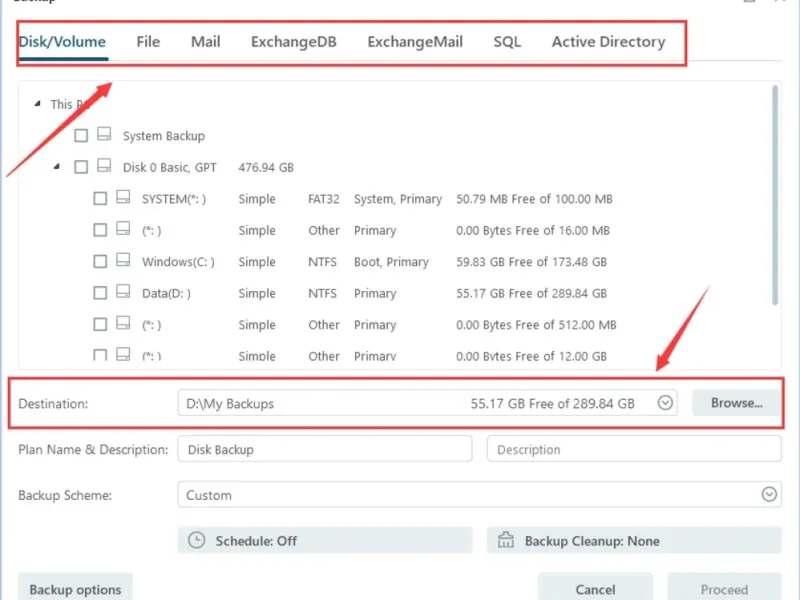The width and height of the screenshot is (800, 600).
Task: Open the Active Directory tab
Action: click(x=608, y=42)
